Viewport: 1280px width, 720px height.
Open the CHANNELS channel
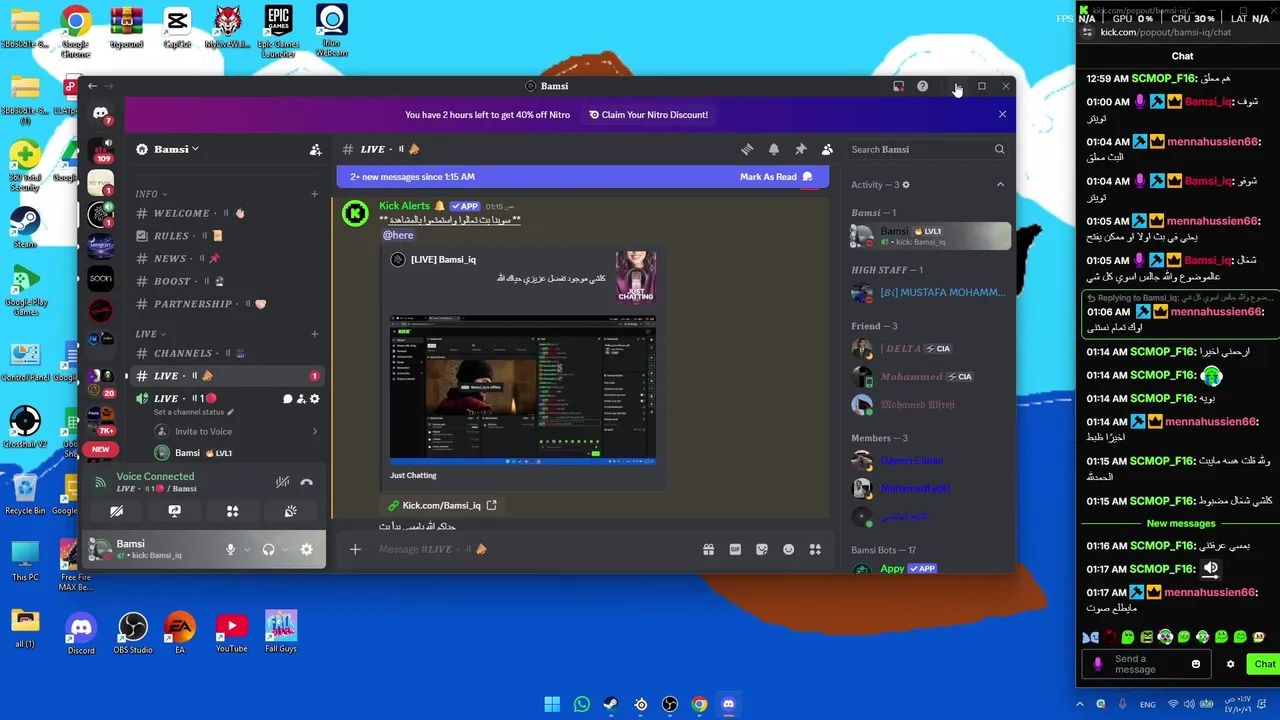coord(226,353)
